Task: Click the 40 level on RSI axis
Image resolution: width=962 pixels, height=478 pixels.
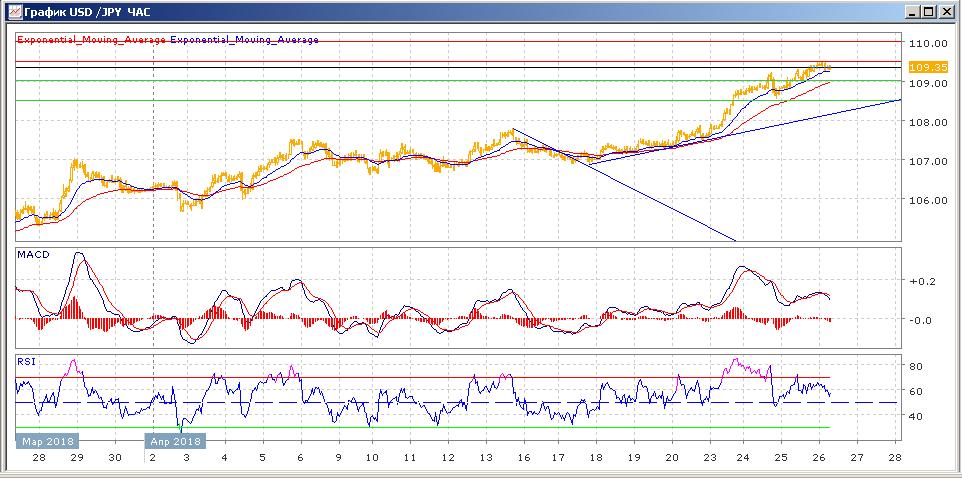Action: [x=914, y=416]
